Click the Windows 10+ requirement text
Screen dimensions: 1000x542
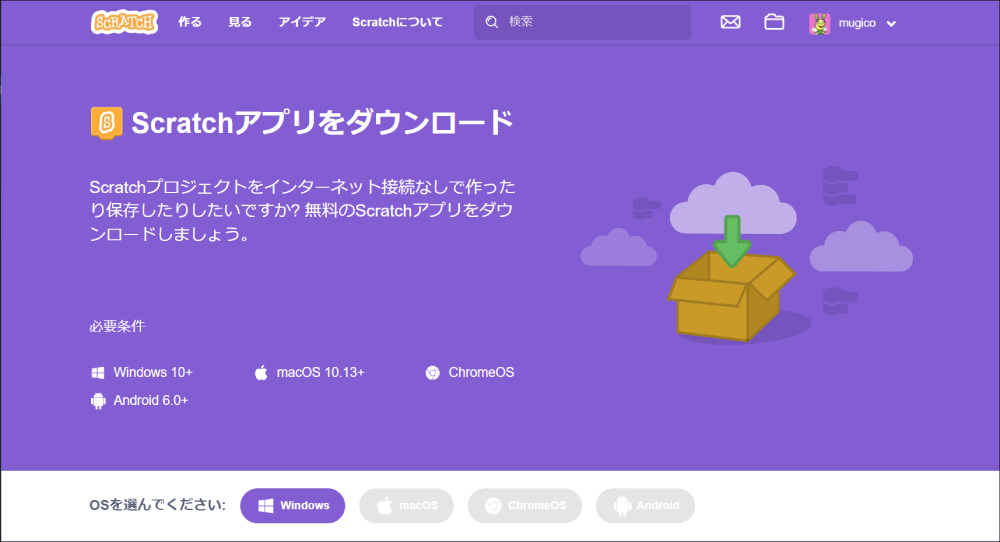click(x=153, y=372)
